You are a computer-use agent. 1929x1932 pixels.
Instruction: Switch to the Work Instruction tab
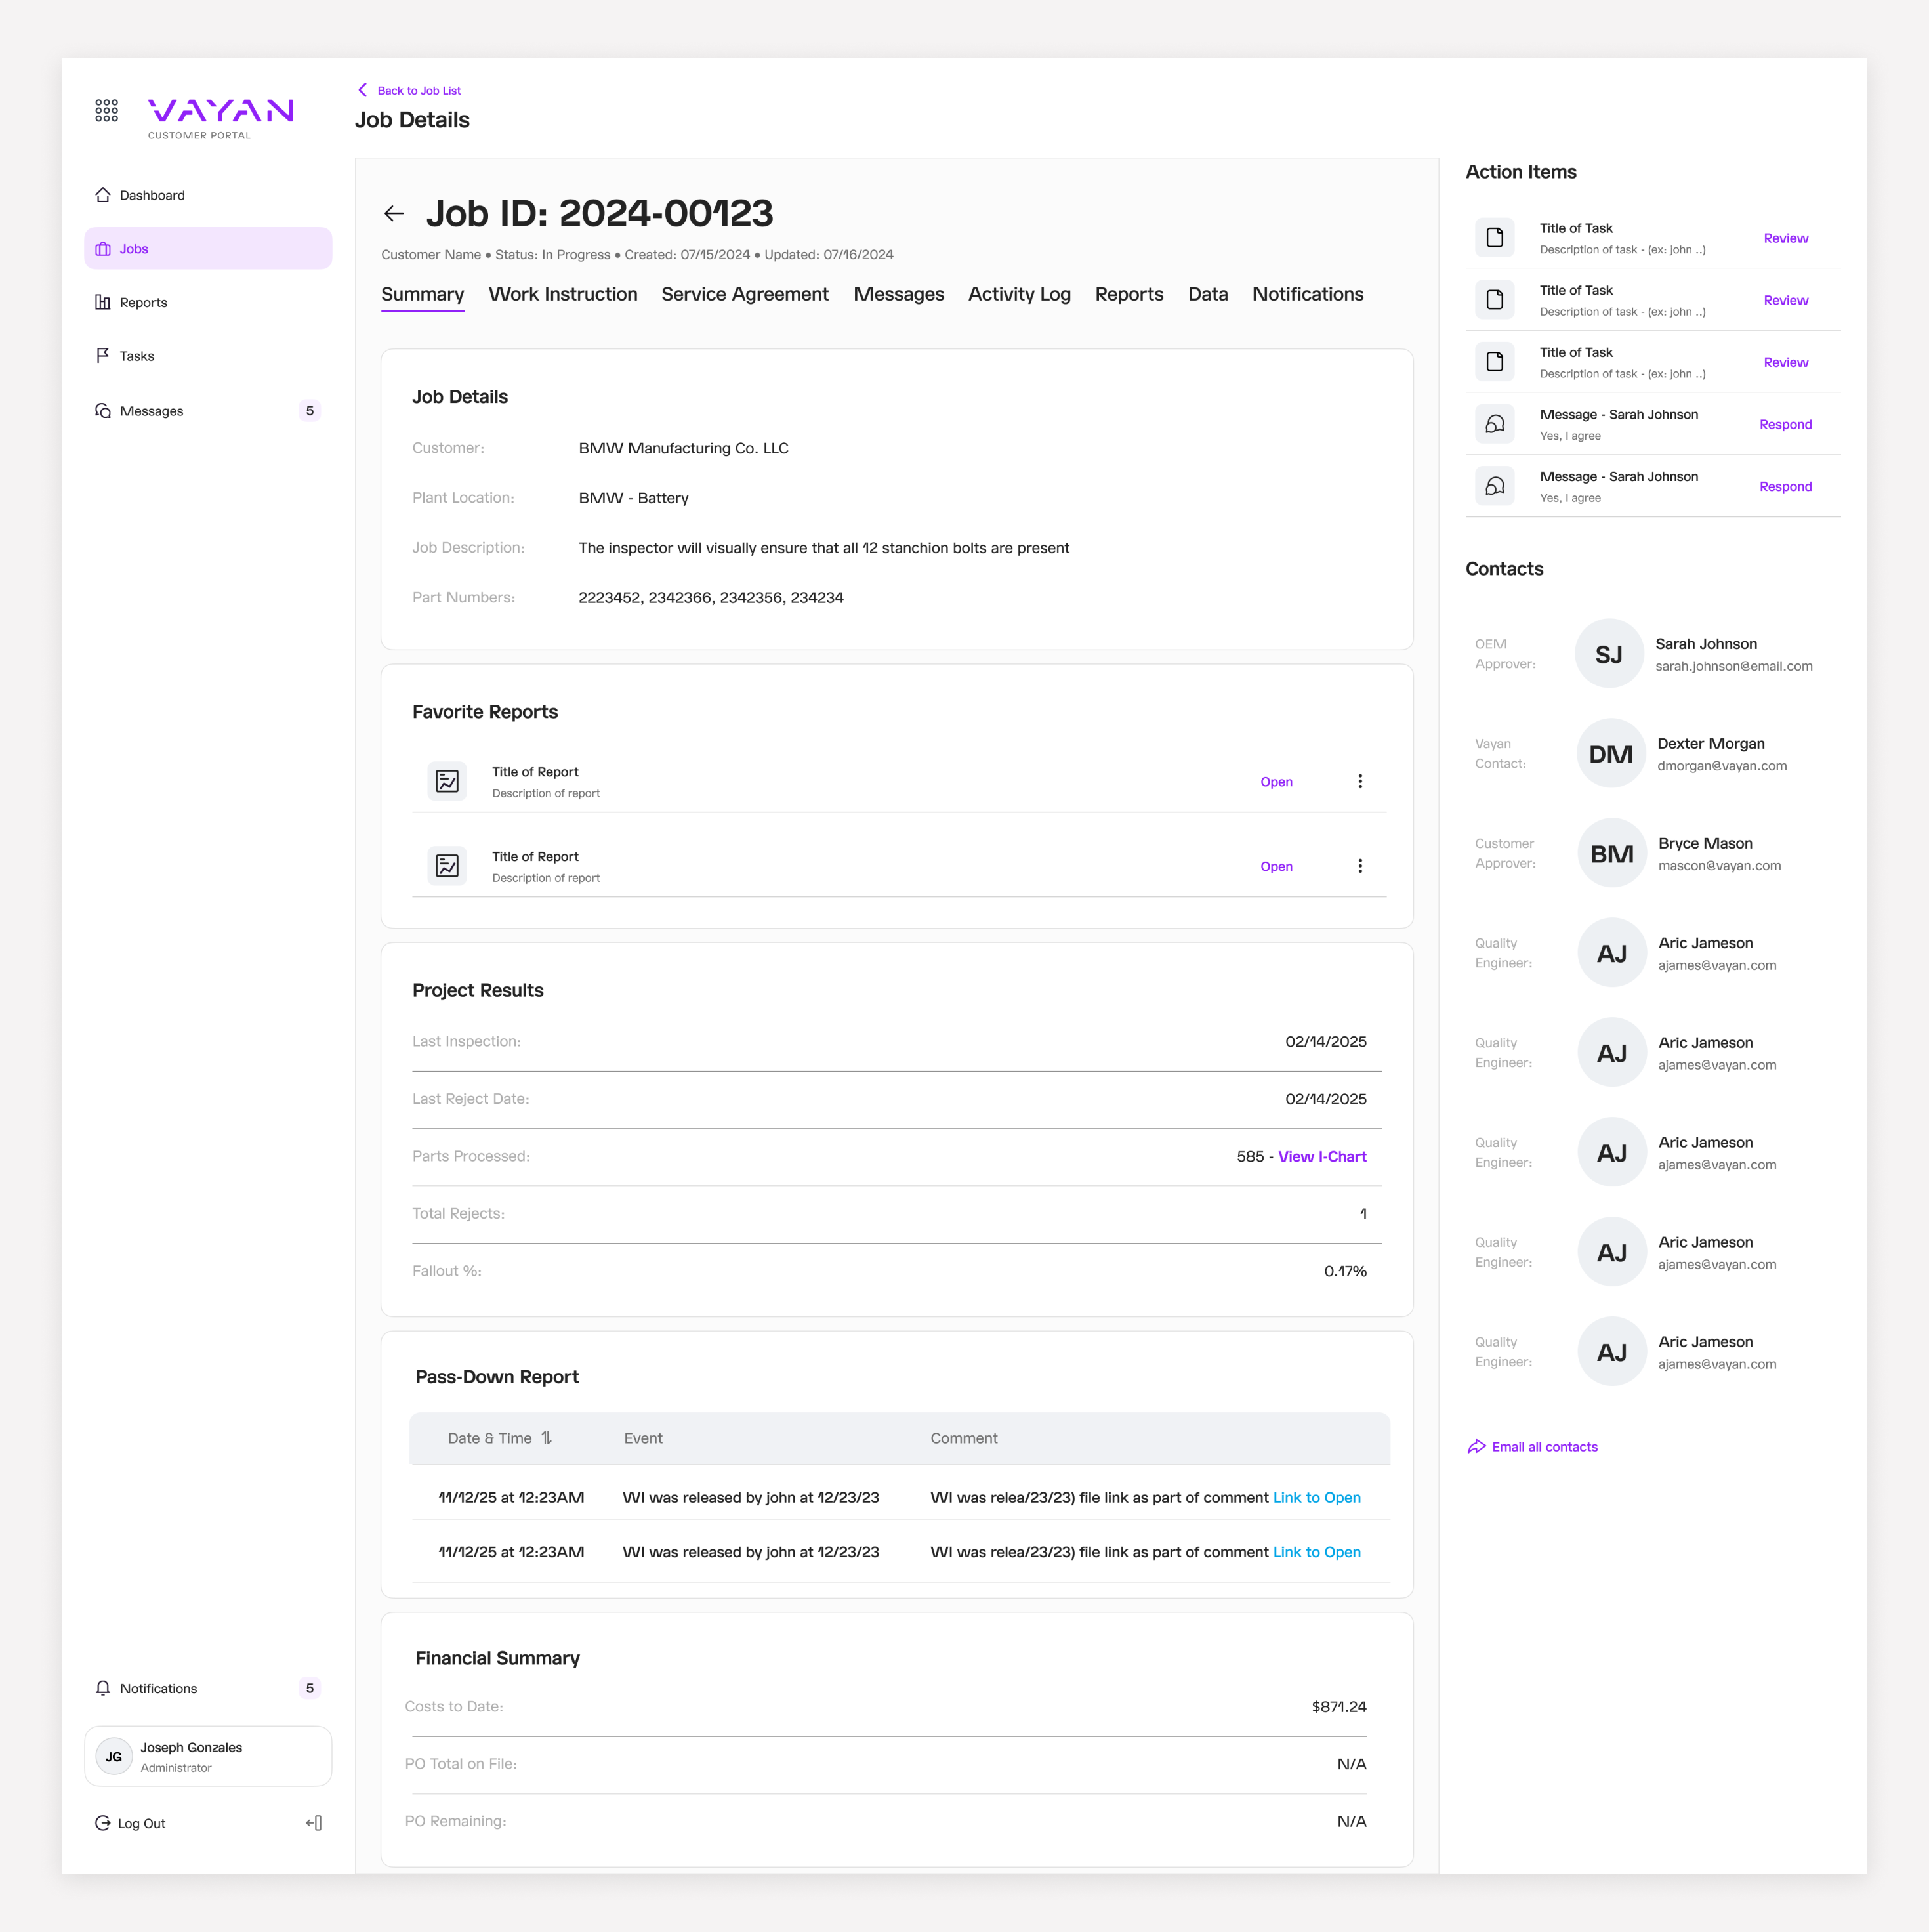pyautogui.click(x=562, y=294)
